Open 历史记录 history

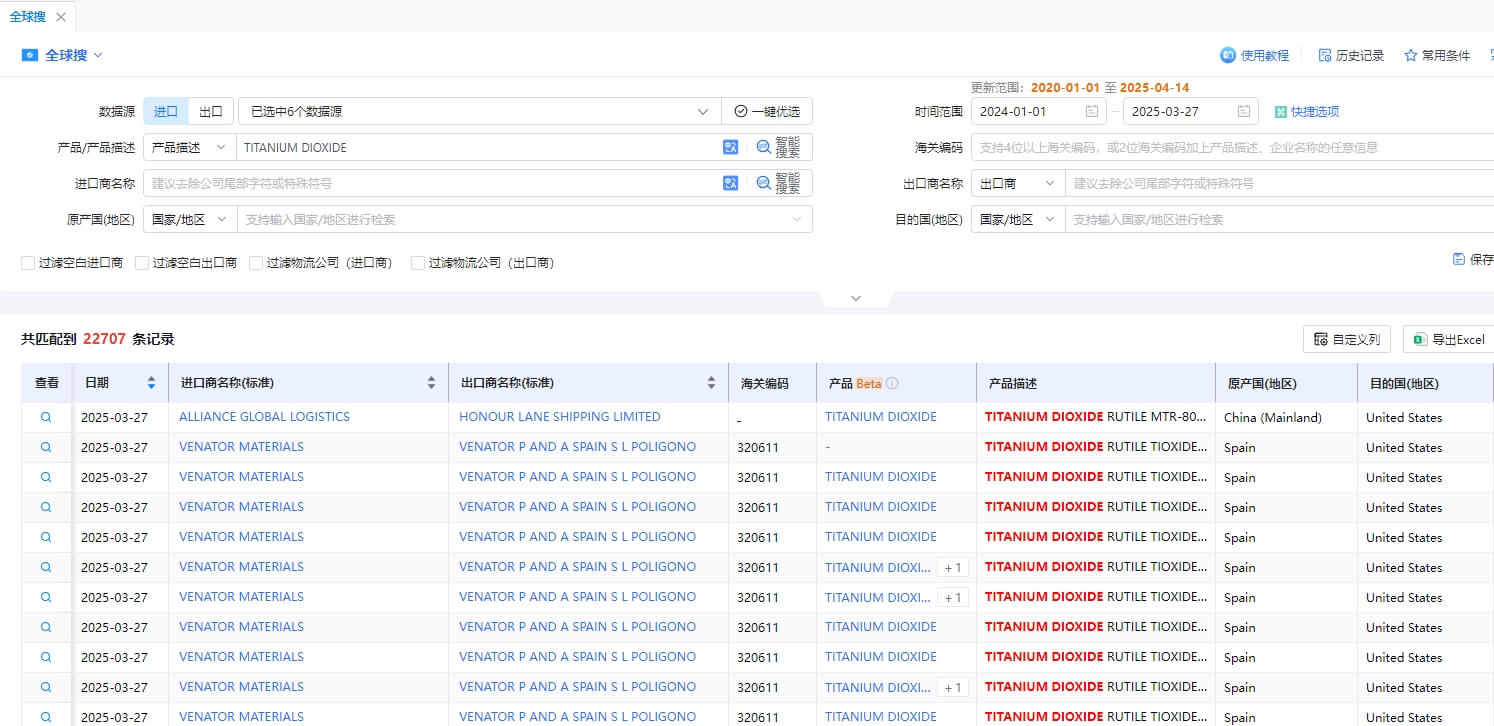1351,56
